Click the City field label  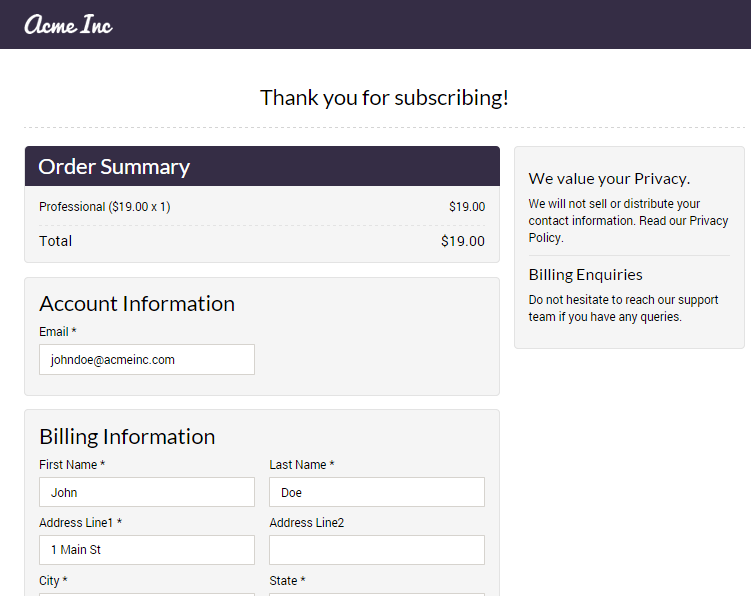pos(53,581)
